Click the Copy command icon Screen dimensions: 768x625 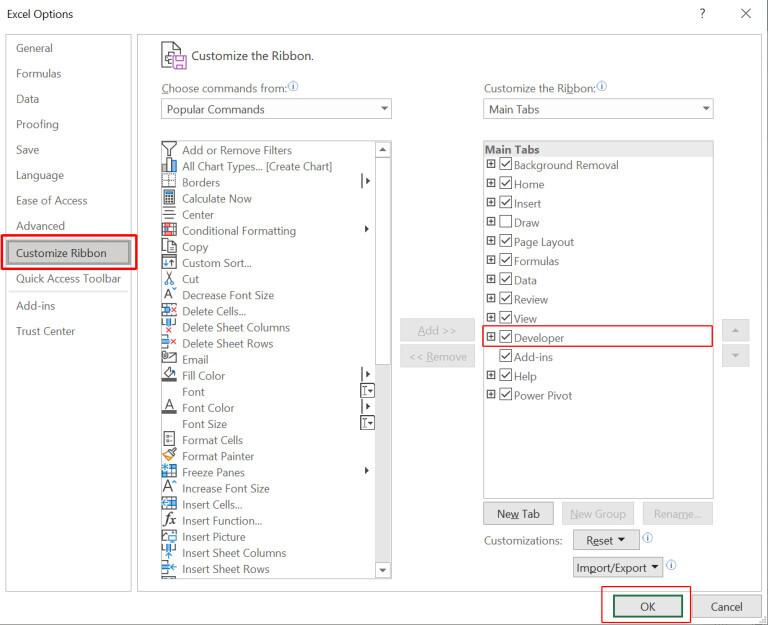(169, 246)
